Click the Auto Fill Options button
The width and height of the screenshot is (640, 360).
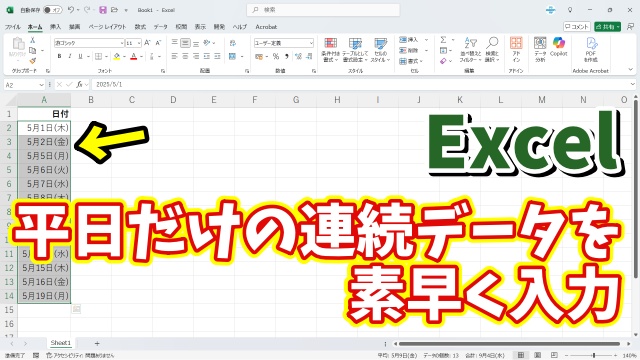(76, 309)
